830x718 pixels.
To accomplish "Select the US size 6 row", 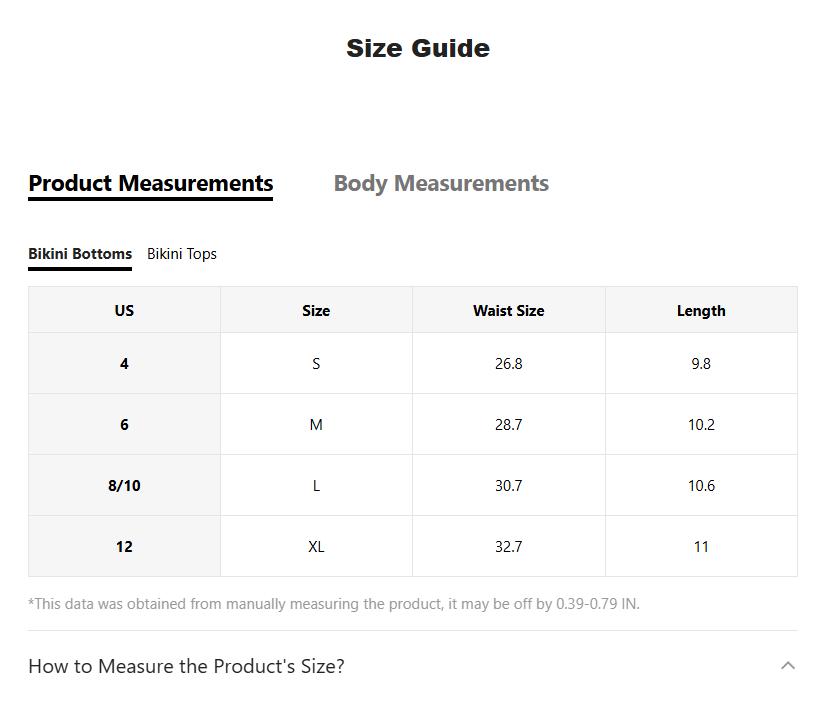I will point(124,425).
